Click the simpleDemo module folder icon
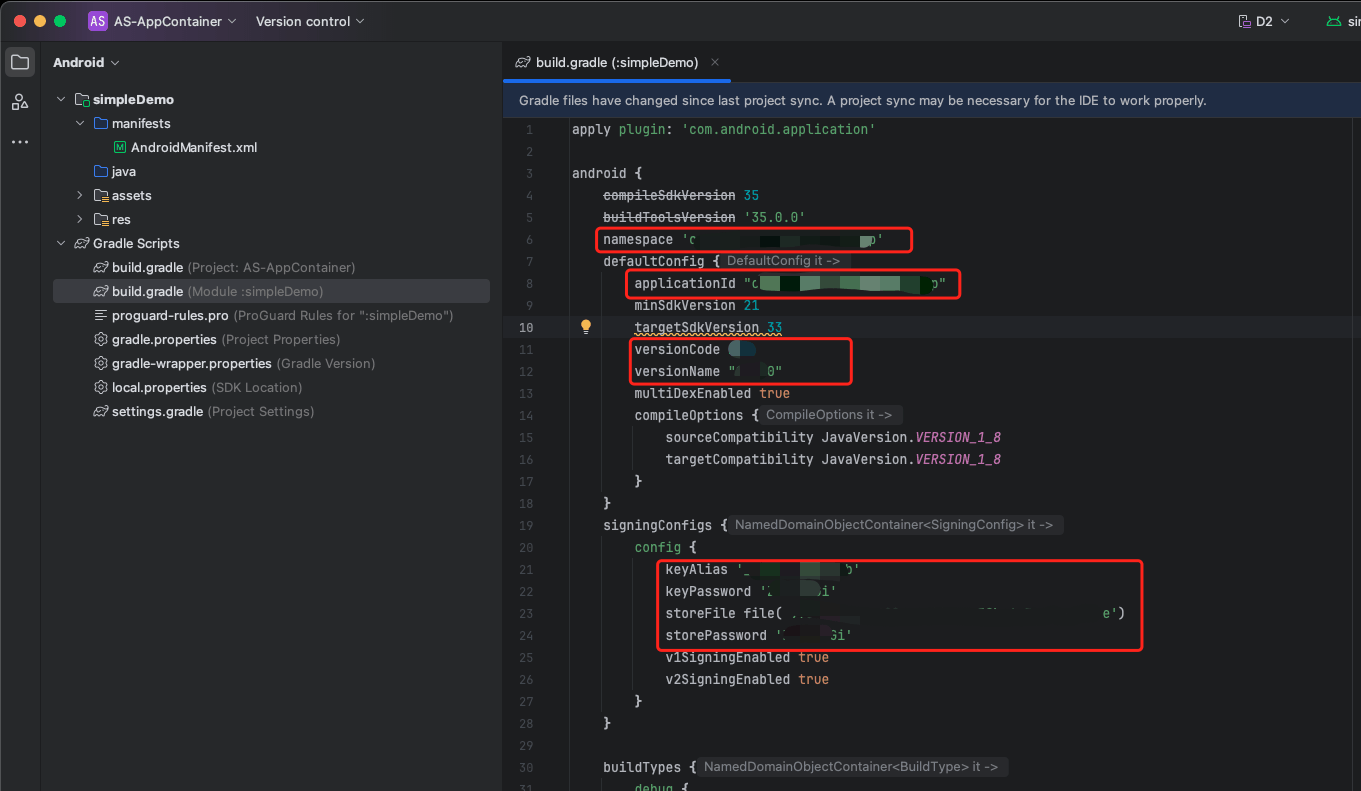The image size is (1361, 791). coord(82,99)
